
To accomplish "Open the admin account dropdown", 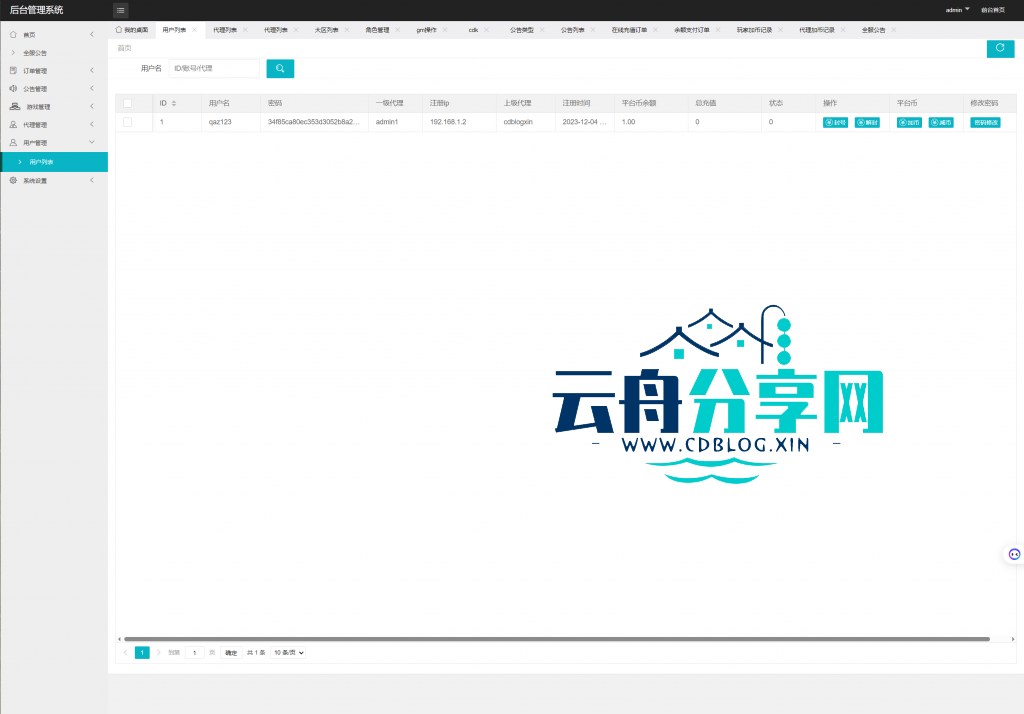I will tap(957, 10).
